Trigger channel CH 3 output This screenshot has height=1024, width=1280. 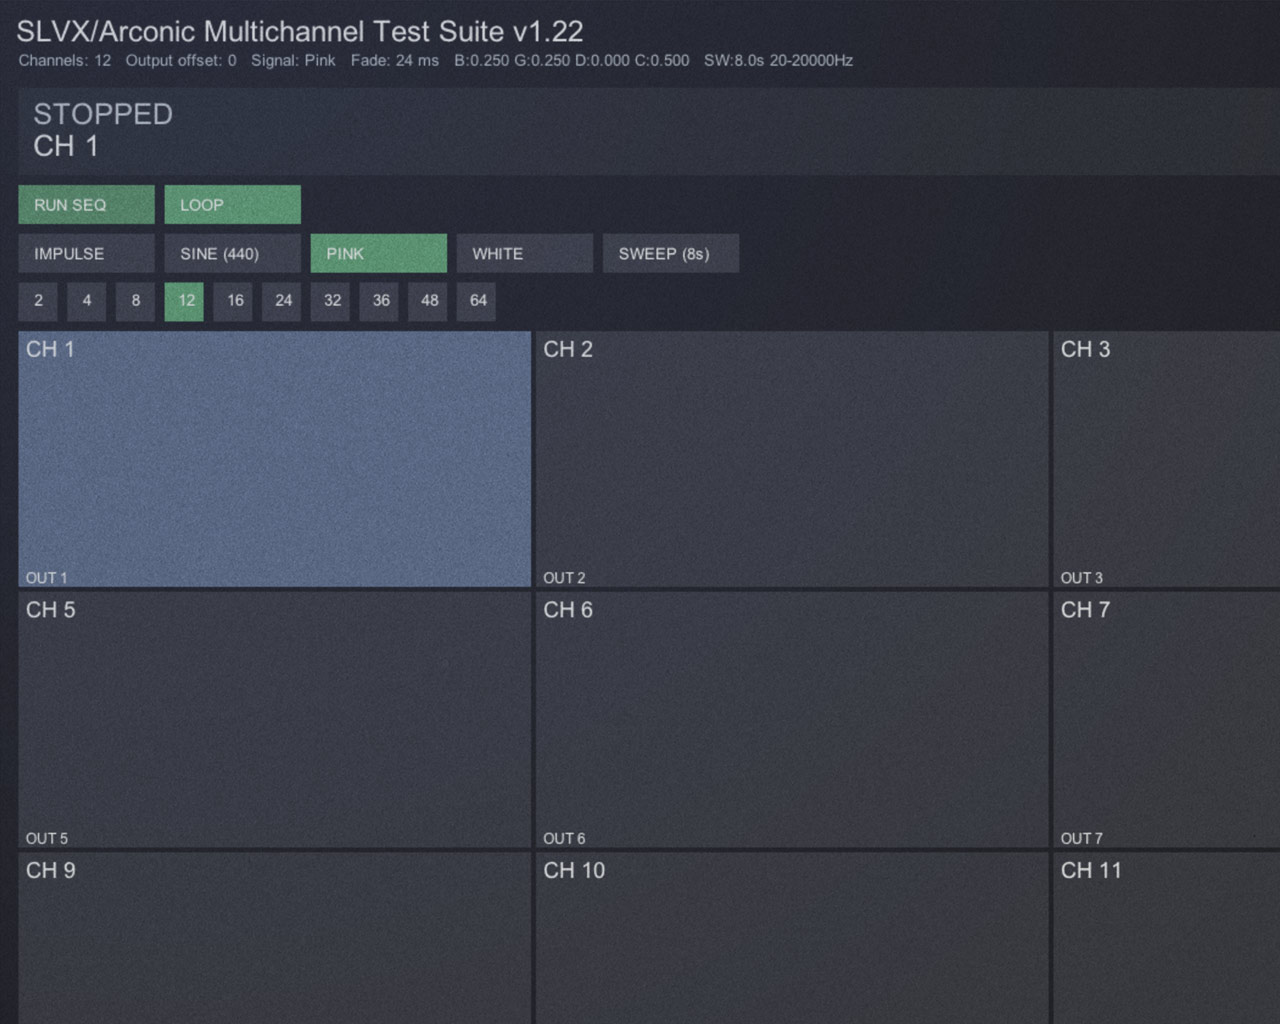pos(1165,458)
